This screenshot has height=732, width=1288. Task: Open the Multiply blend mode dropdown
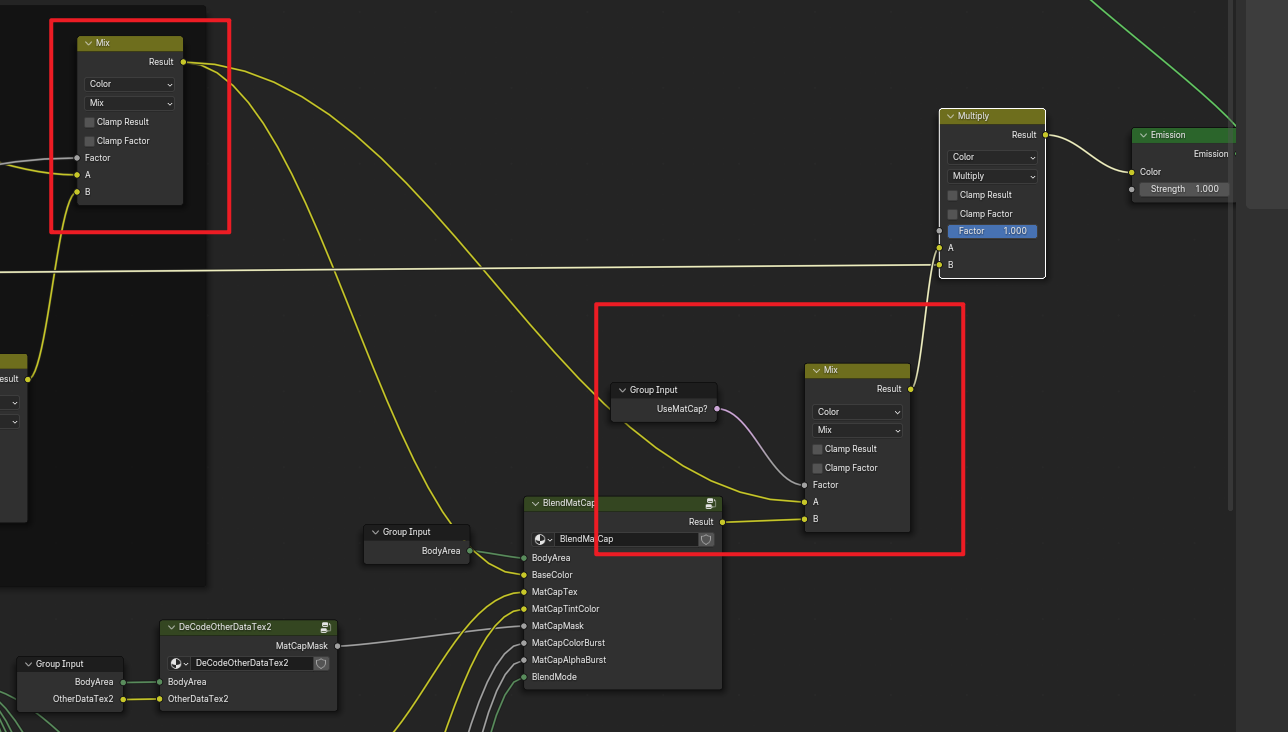[992, 176]
